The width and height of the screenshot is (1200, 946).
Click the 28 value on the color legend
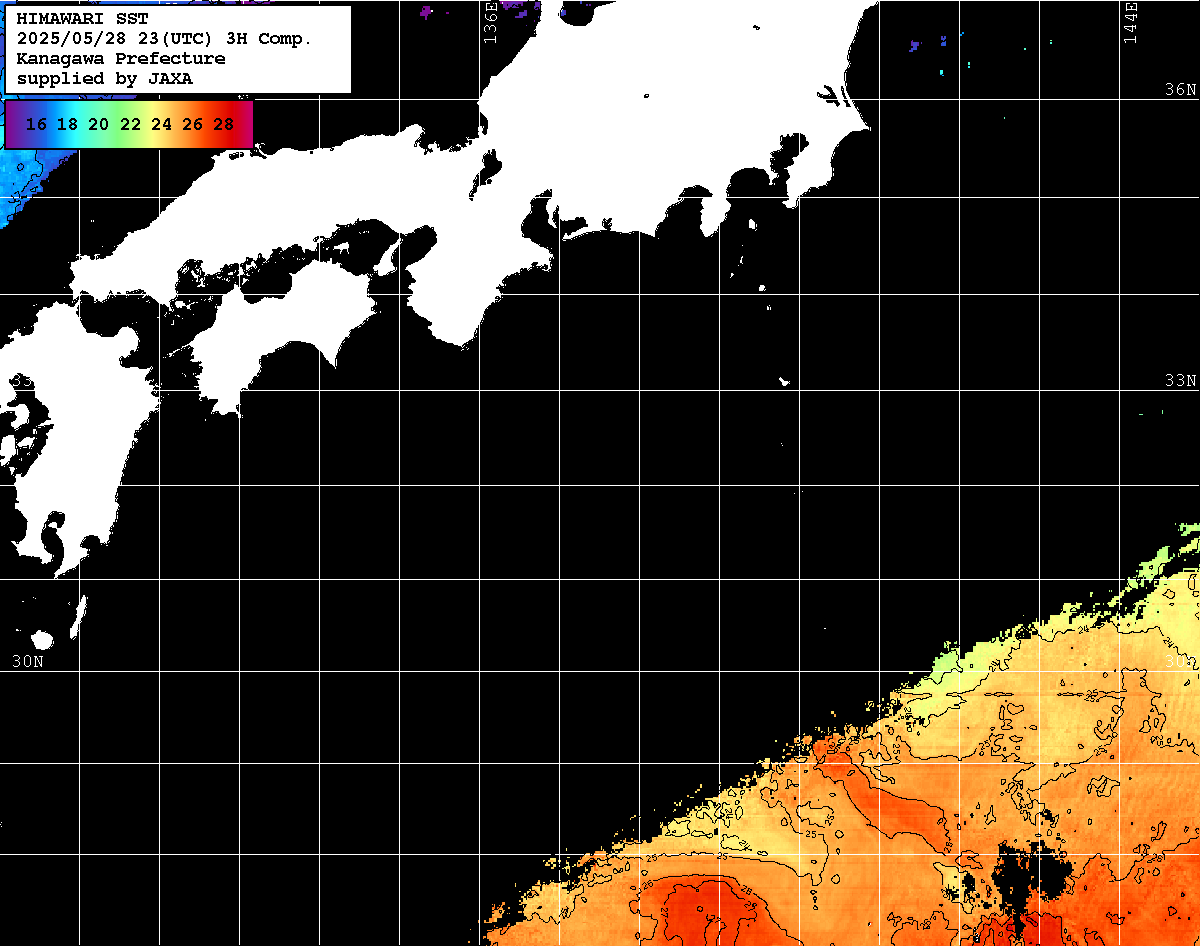pyautogui.click(x=223, y=125)
